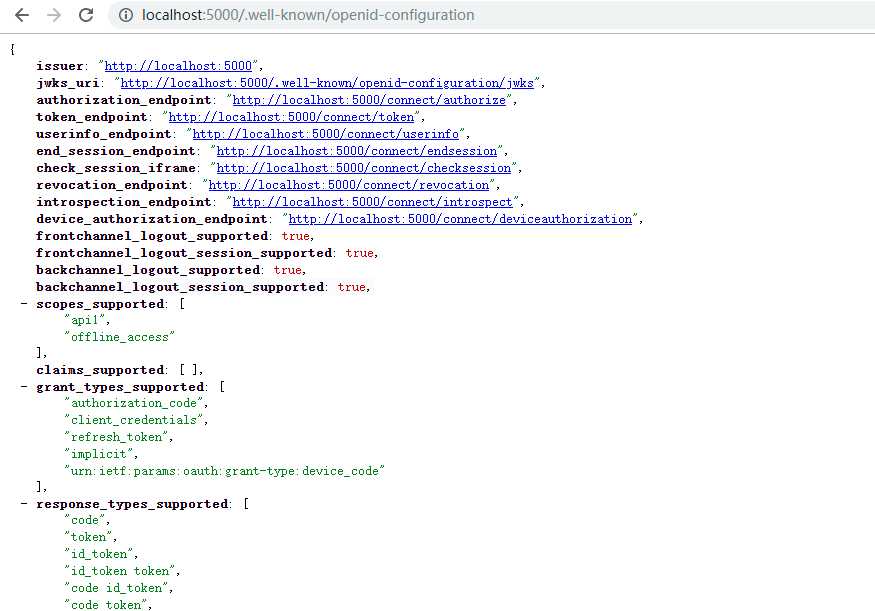
Task: Click the token_endpoint key name
Action: [x=92, y=117]
